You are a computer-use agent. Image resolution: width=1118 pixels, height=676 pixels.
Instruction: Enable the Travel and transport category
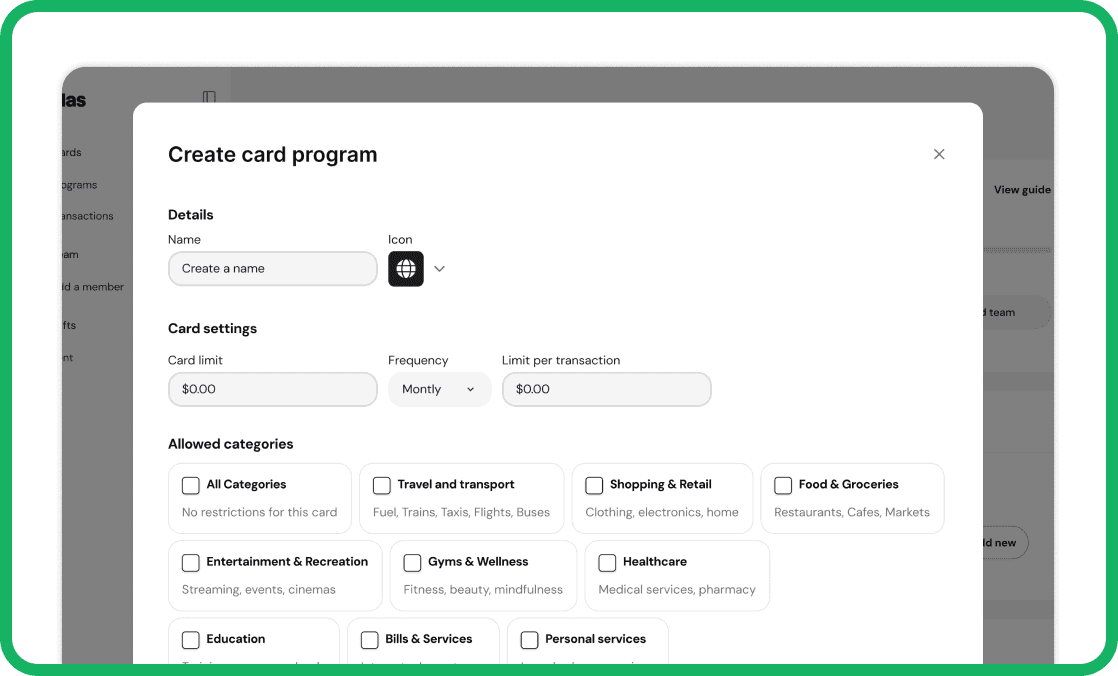tap(381, 485)
